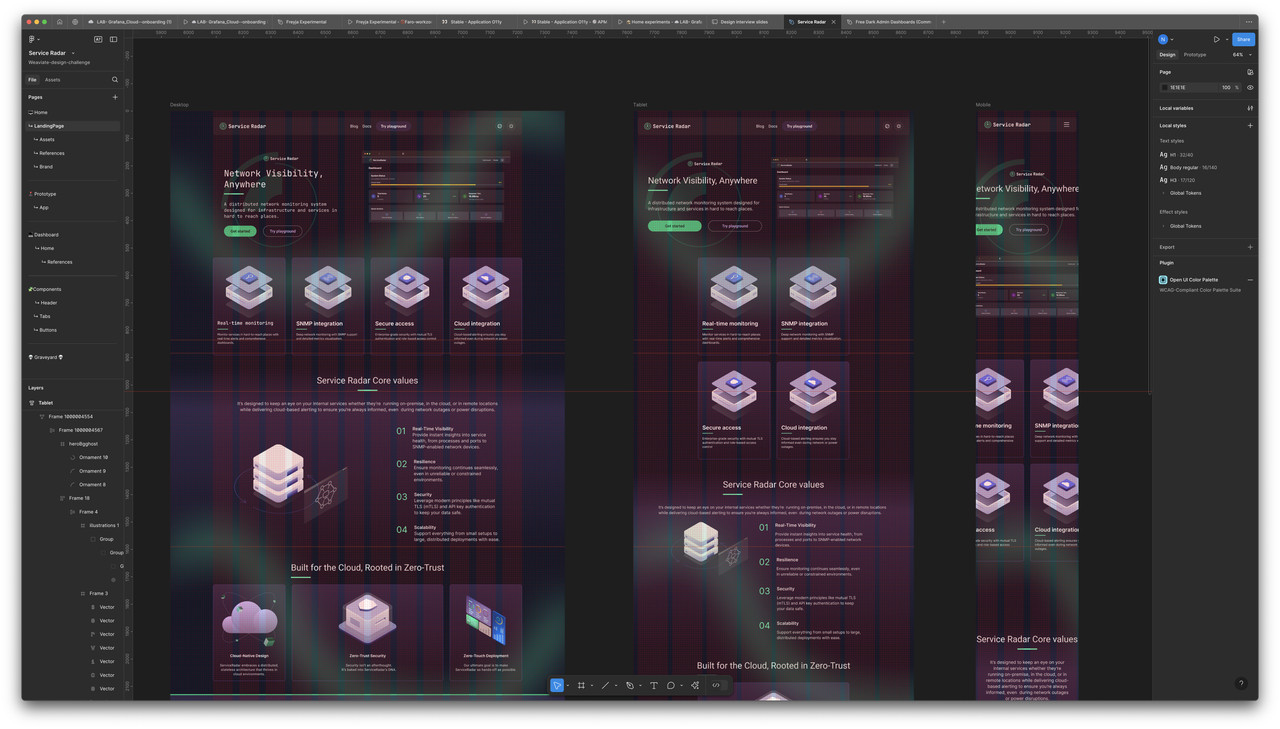This screenshot has width=1280, height=729.
Task: Click the home icon in tab bar
Action: (59, 21)
